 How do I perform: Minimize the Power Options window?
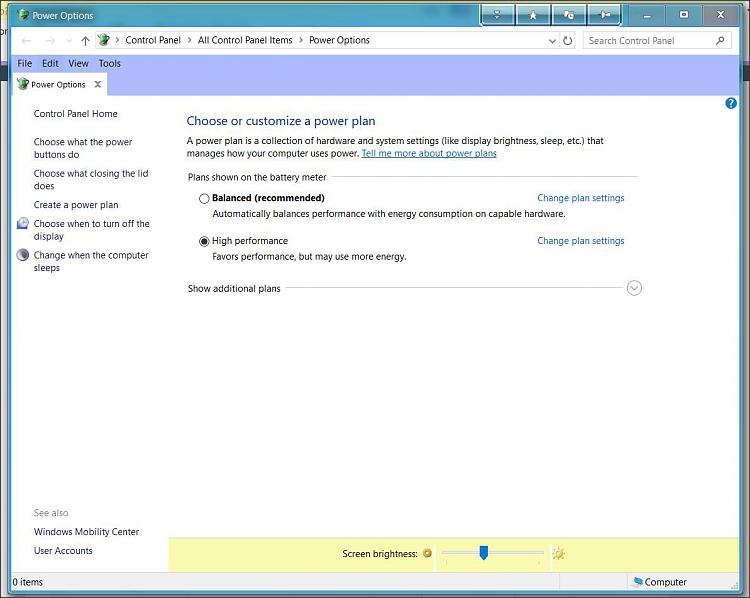tap(647, 15)
